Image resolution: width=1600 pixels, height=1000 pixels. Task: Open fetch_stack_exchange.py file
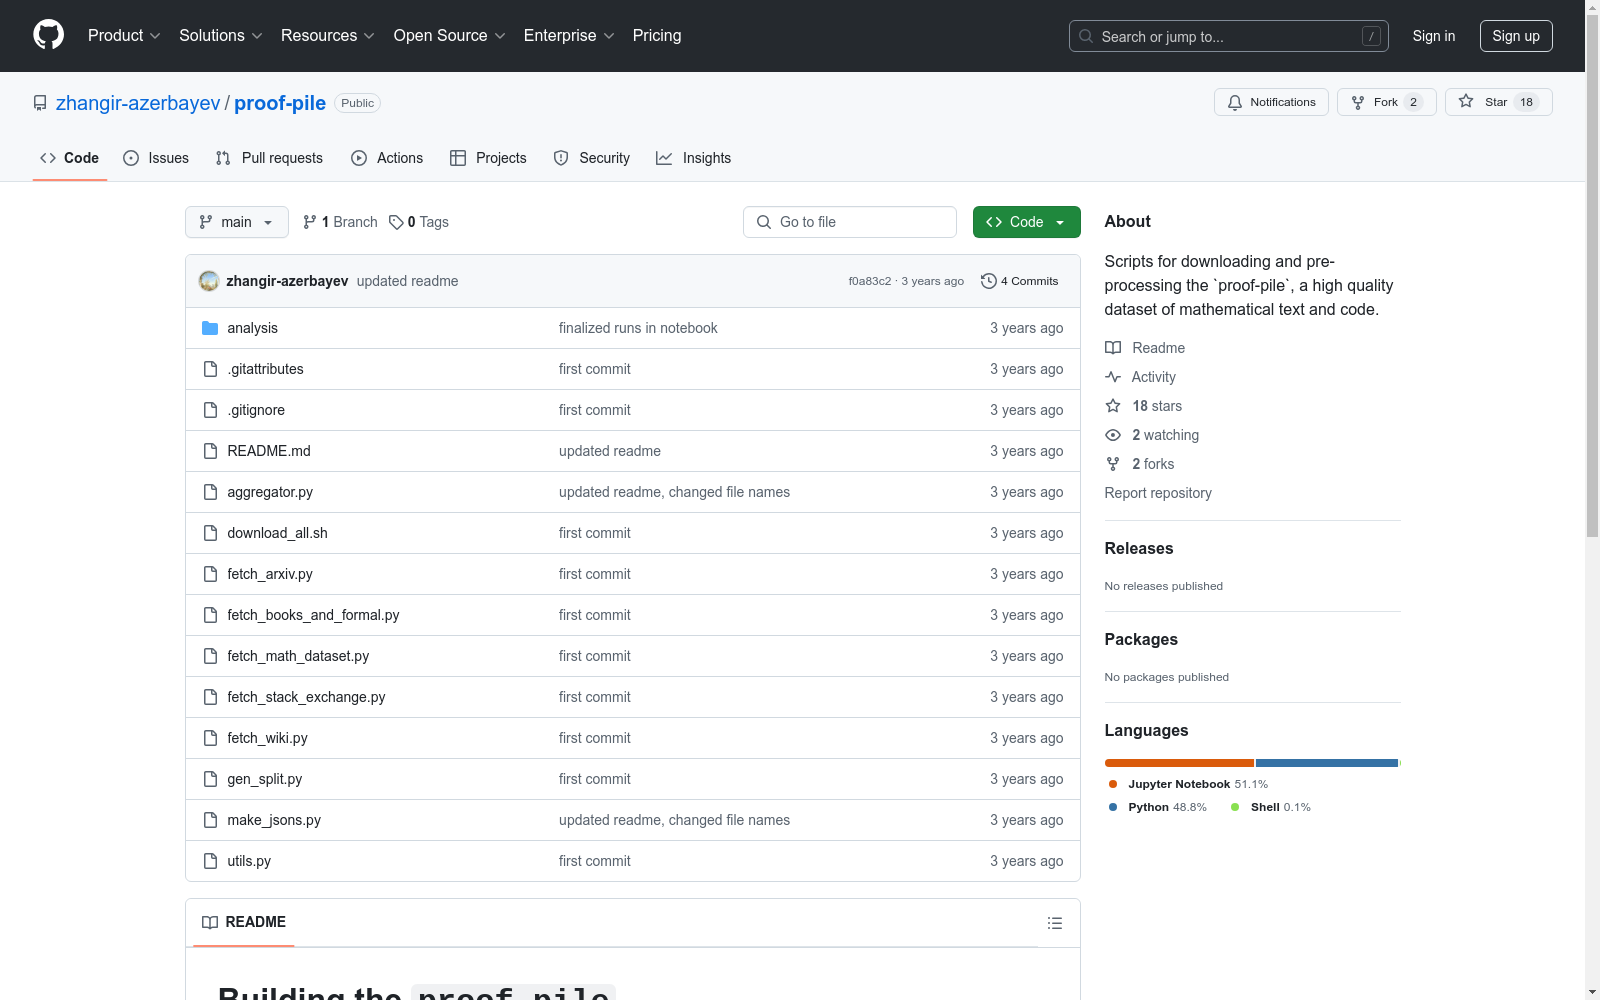pyautogui.click(x=306, y=697)
